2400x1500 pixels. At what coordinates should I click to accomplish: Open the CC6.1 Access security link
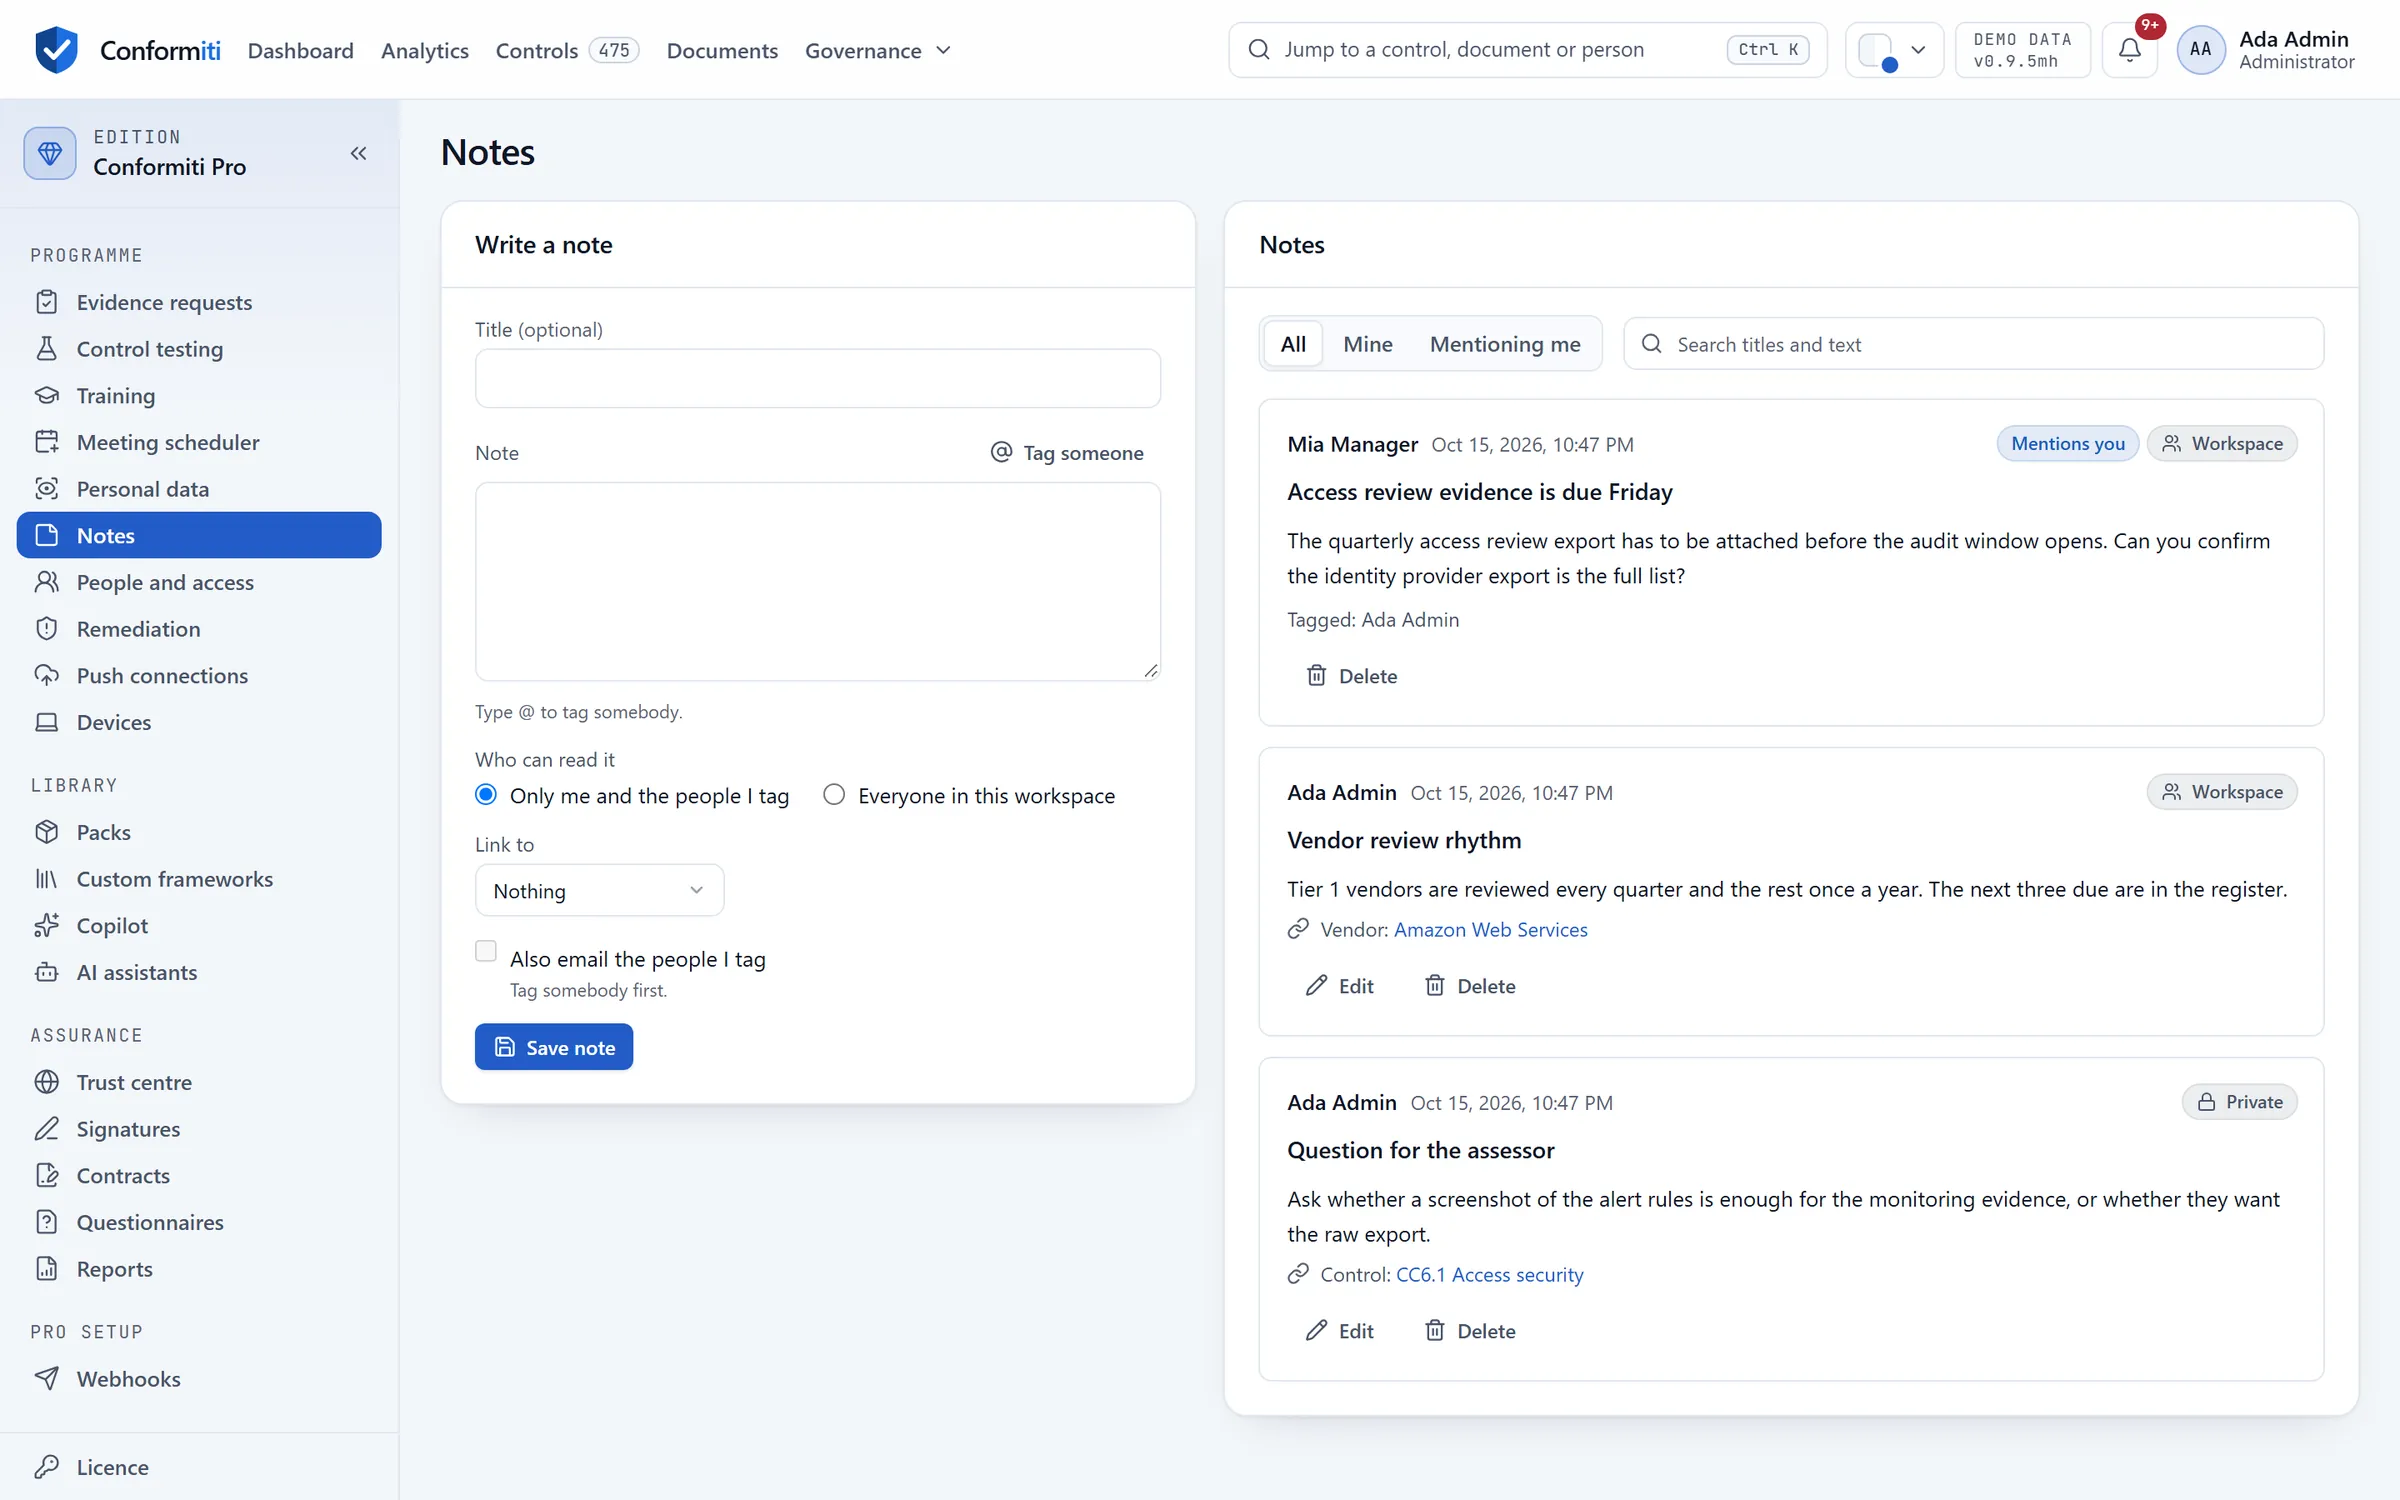pyautogui.click(x=1489, y=1275)
